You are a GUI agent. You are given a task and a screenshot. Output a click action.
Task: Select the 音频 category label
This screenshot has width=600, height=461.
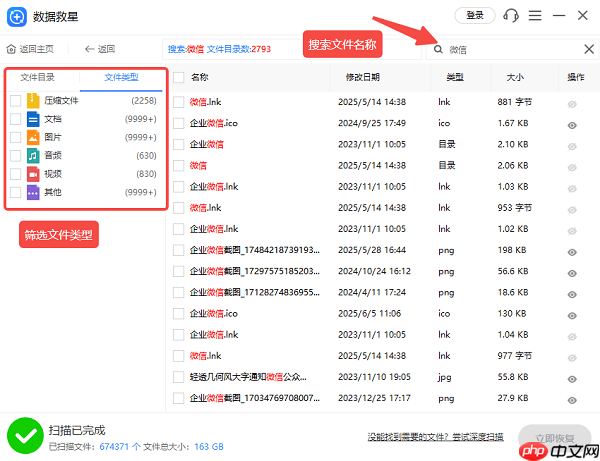(53, 156)
